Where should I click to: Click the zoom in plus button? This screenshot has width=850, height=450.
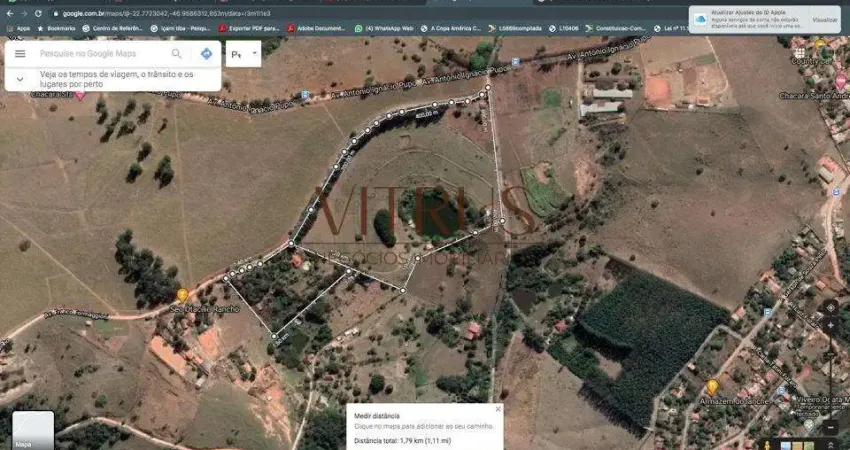830,326
